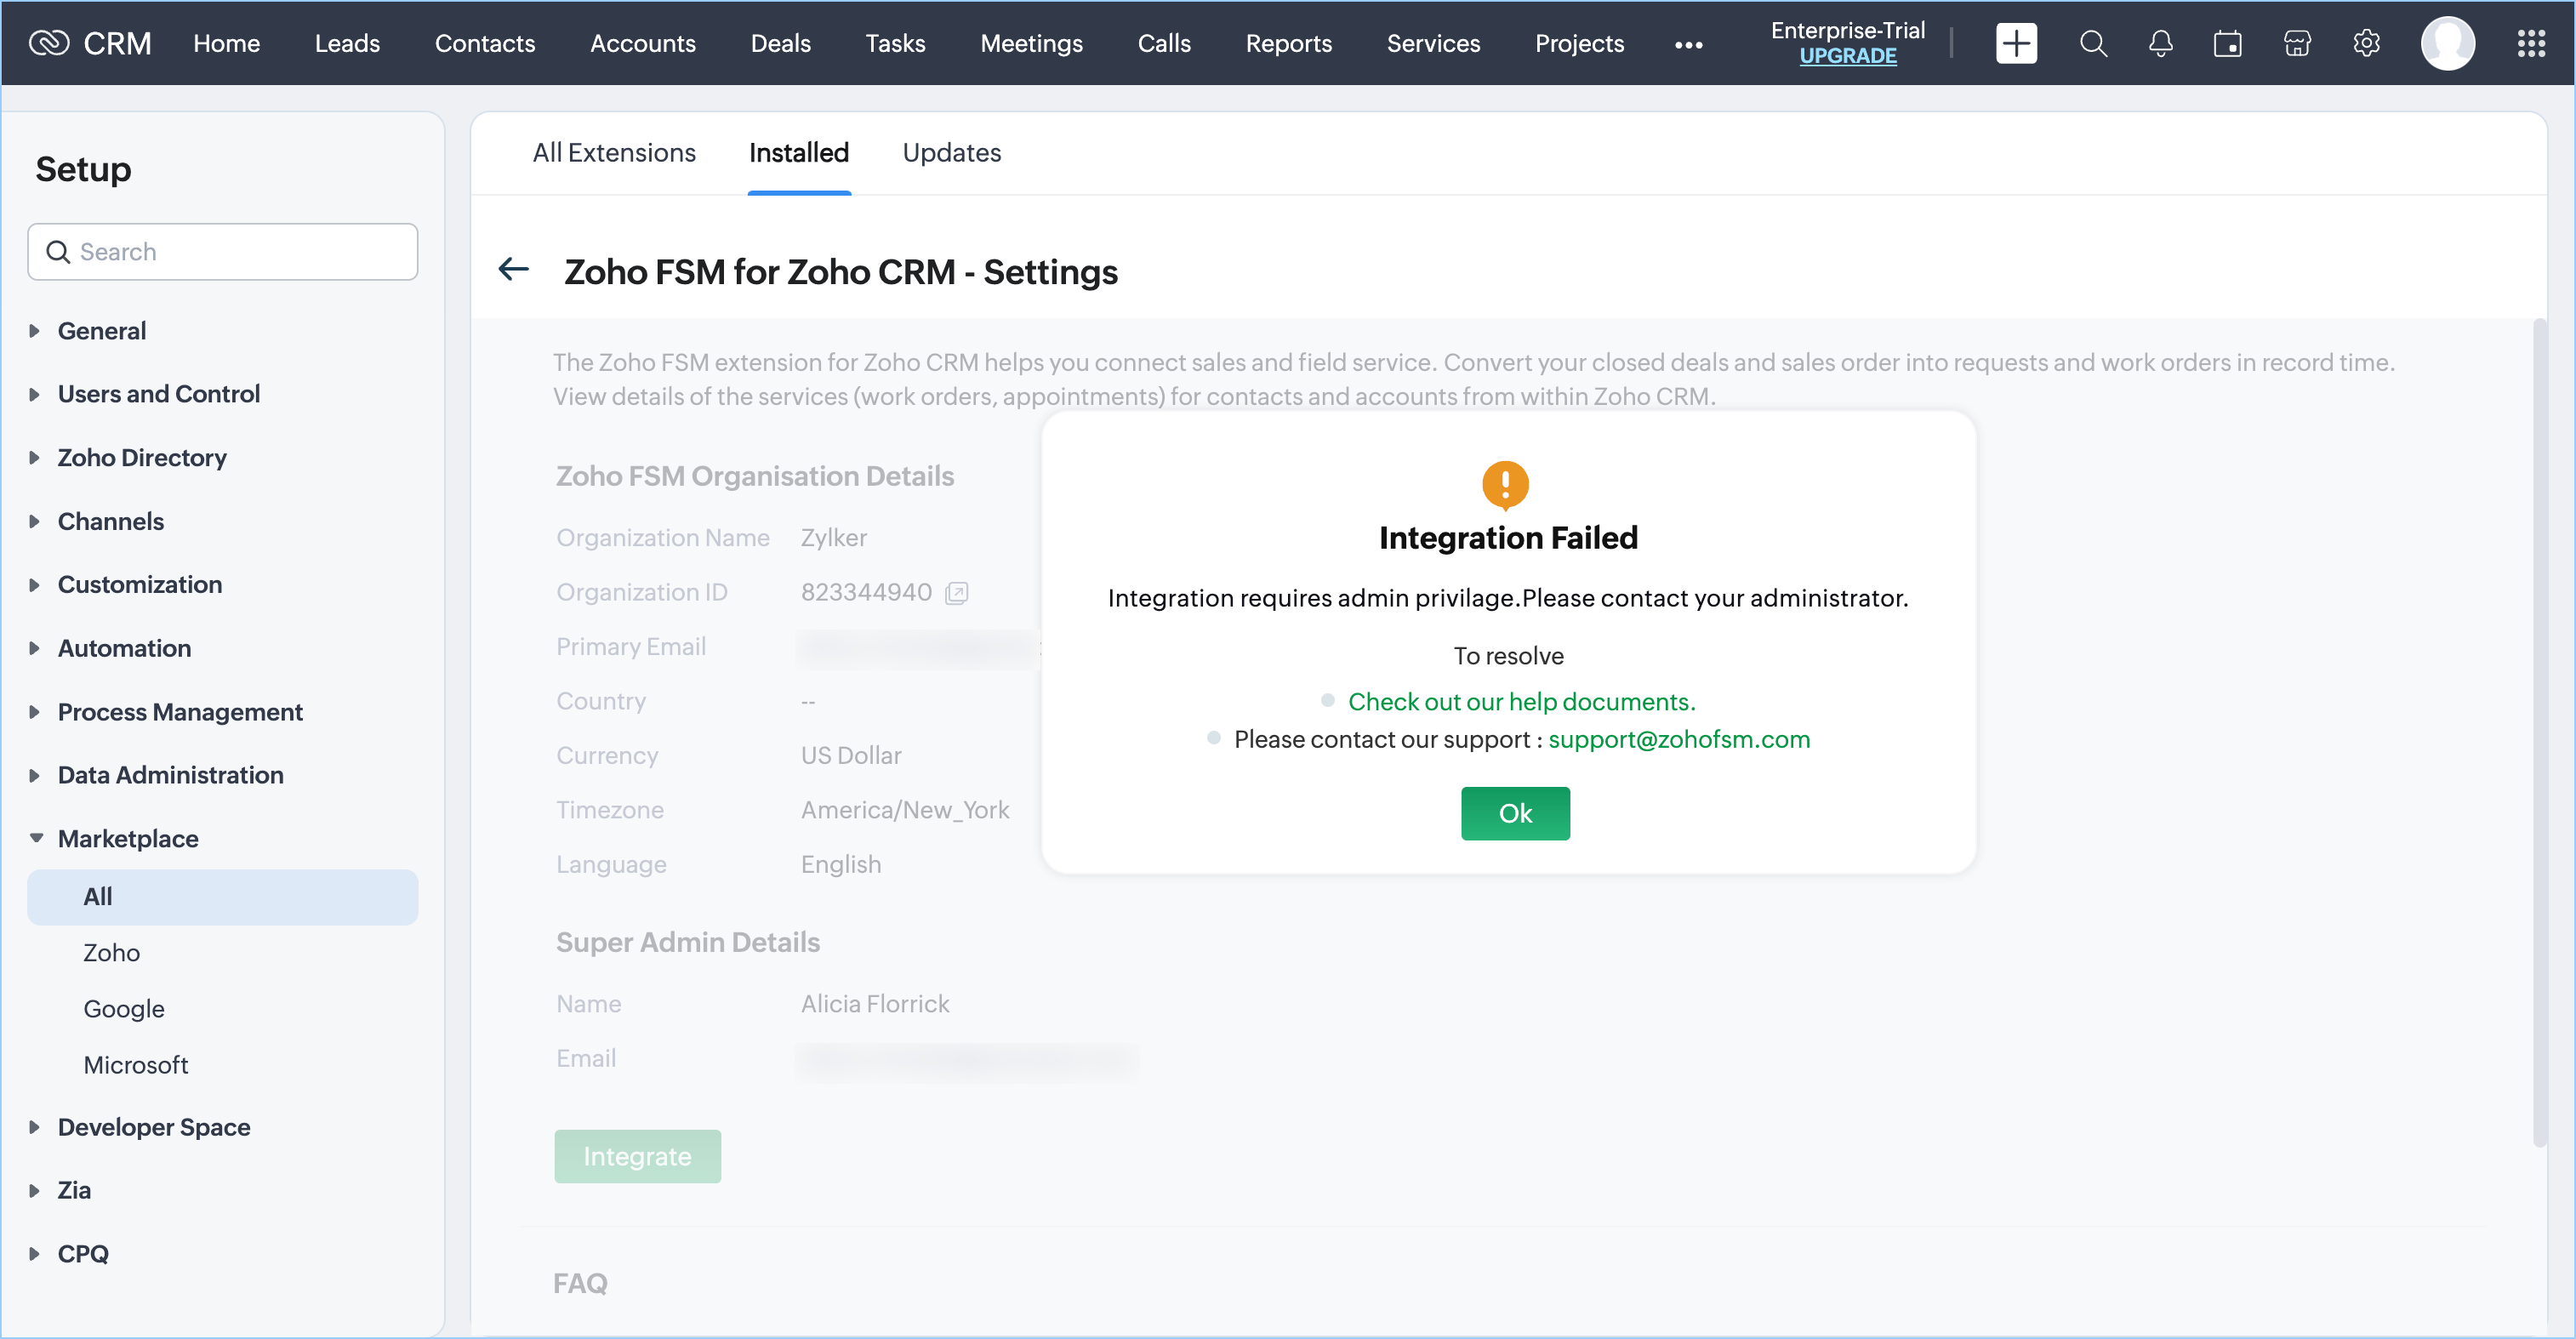Screen dimensions: 2576x1339
Task: Open the apps grid launcher
Action: 2531,43
